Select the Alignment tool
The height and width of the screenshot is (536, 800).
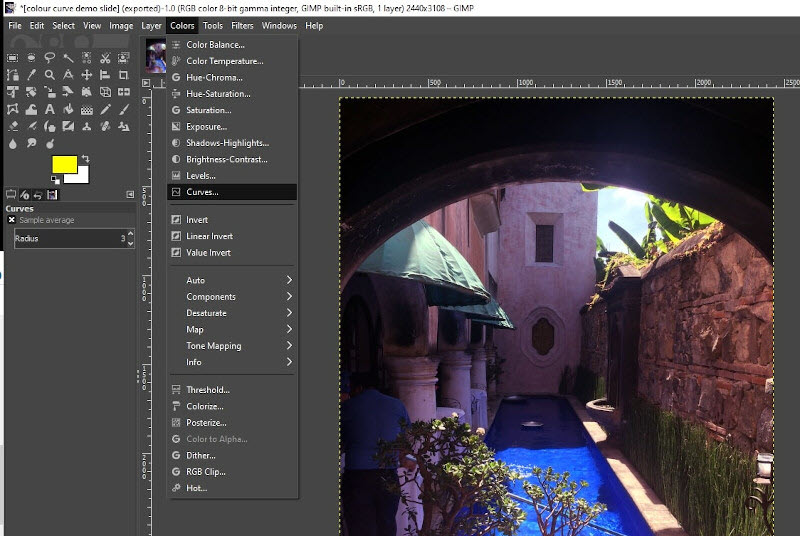pos(105,75)
